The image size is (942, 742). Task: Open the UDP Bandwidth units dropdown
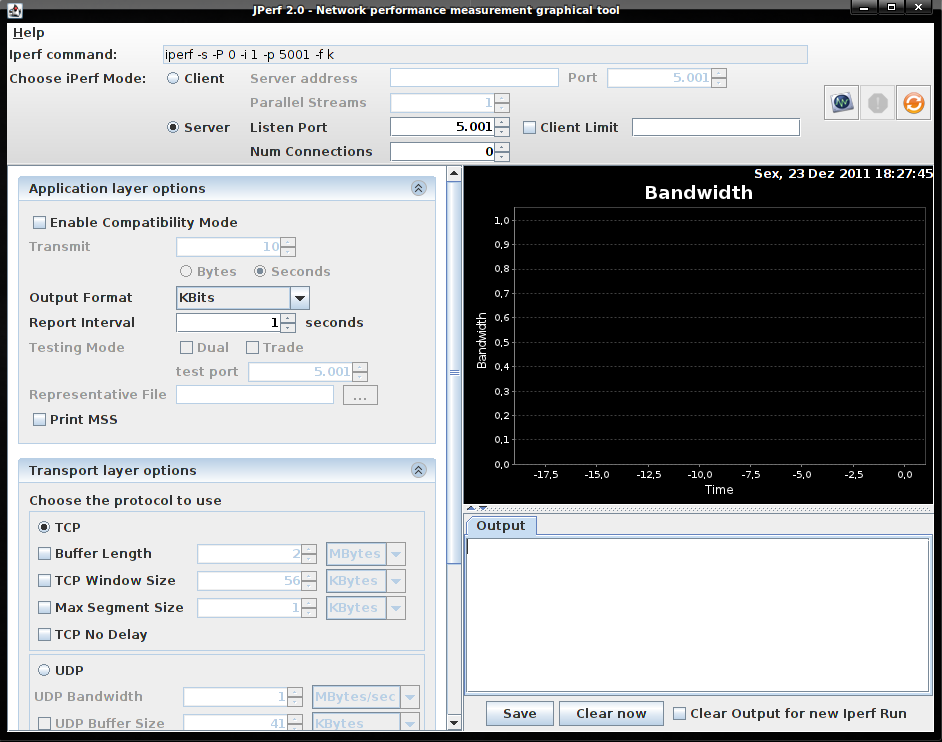point(410,697)
